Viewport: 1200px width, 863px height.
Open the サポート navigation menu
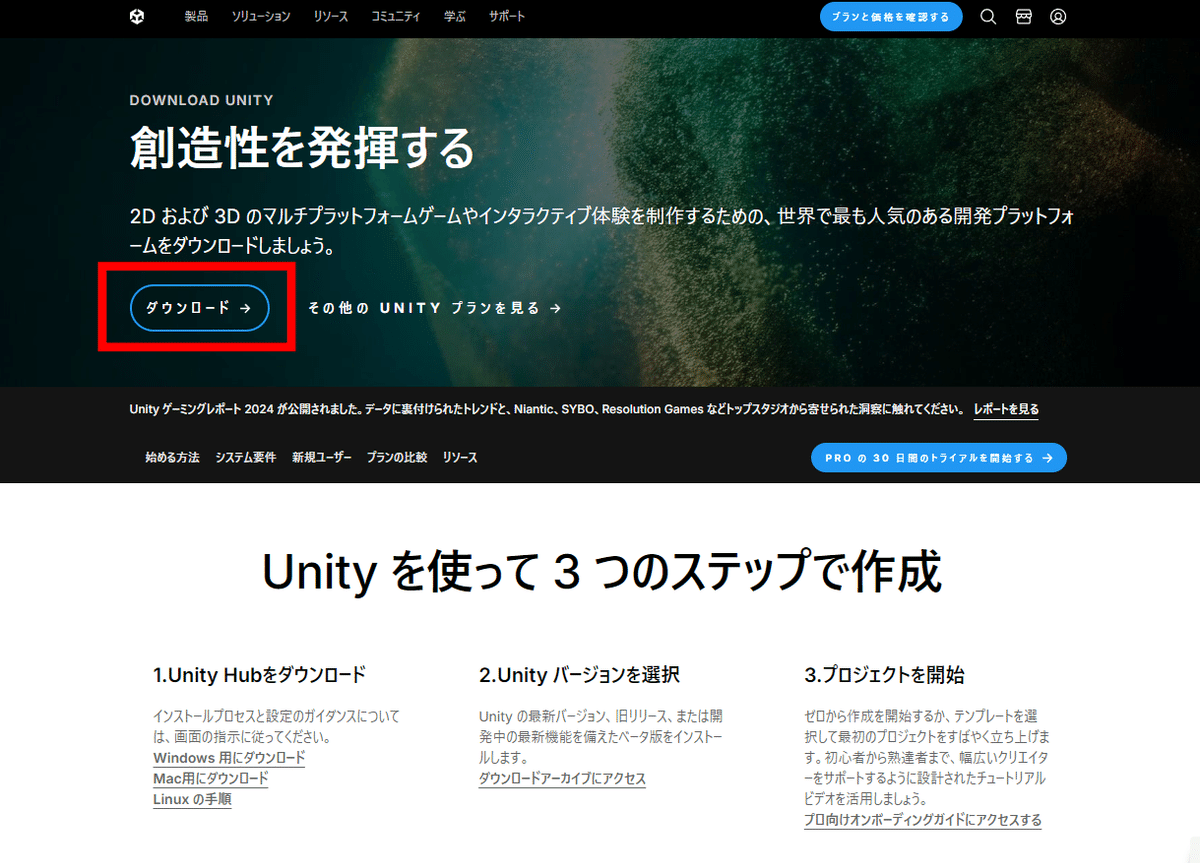tap(507, 17)
